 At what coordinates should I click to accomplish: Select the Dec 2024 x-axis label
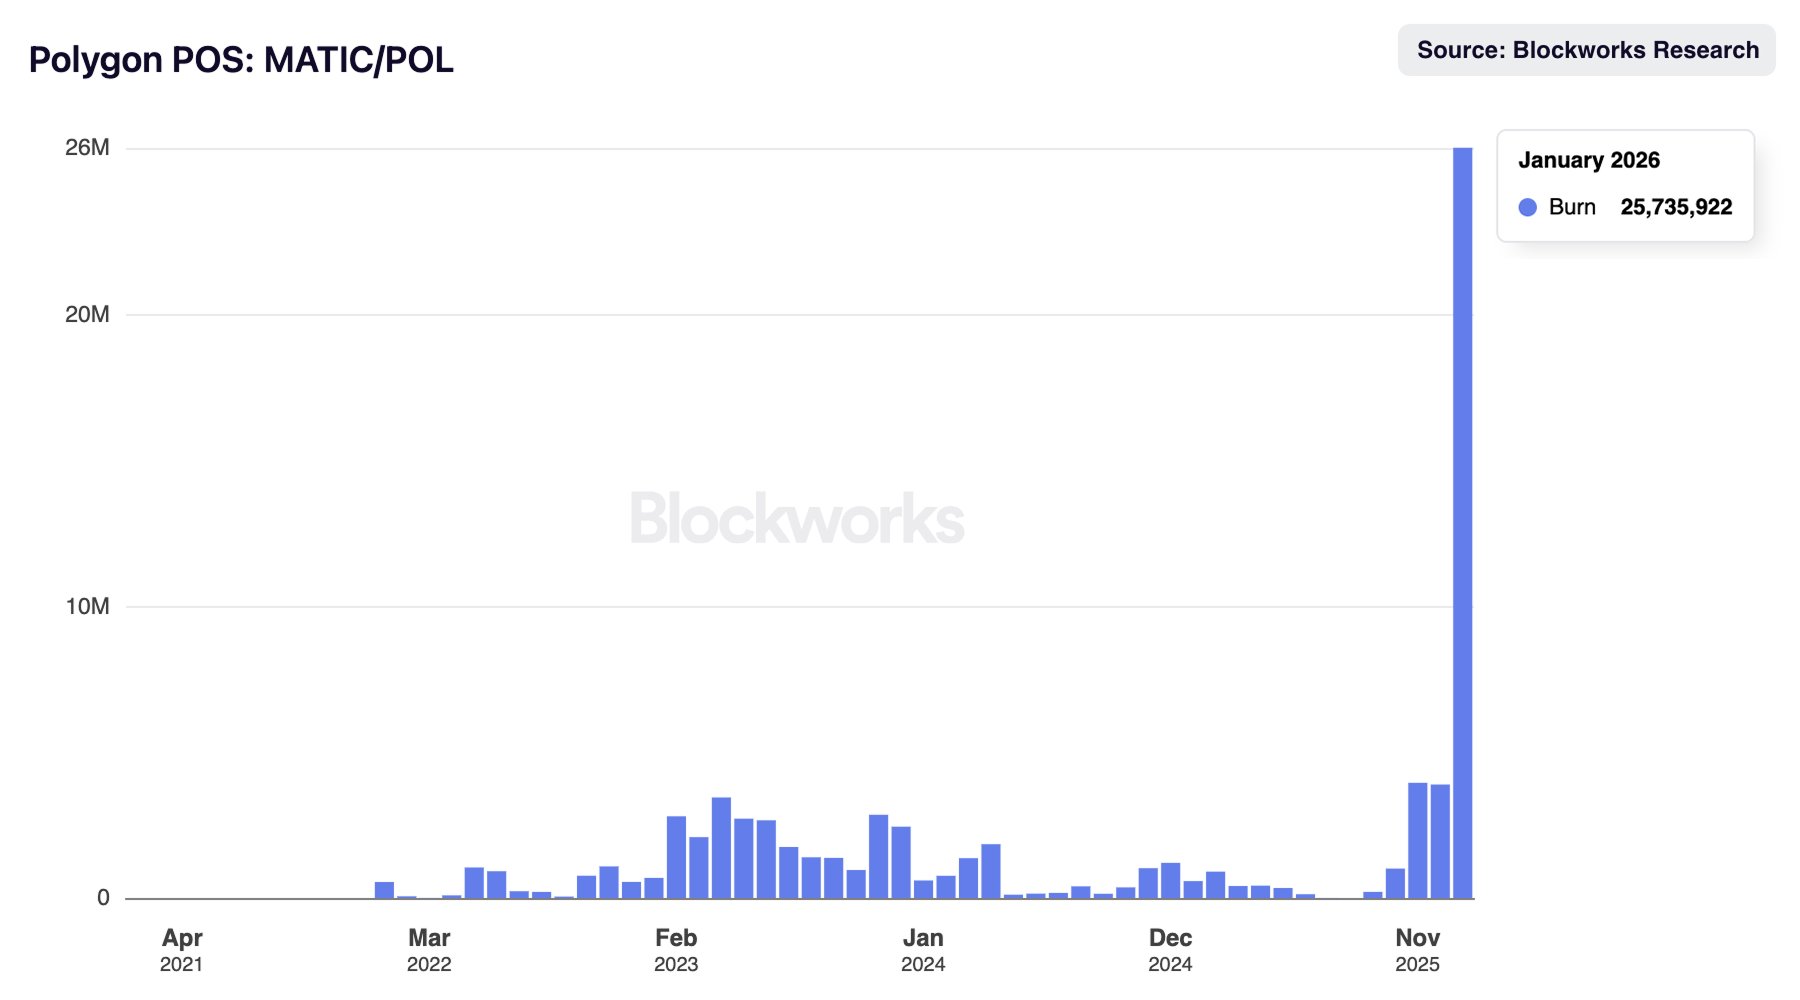coord(1170,949)
